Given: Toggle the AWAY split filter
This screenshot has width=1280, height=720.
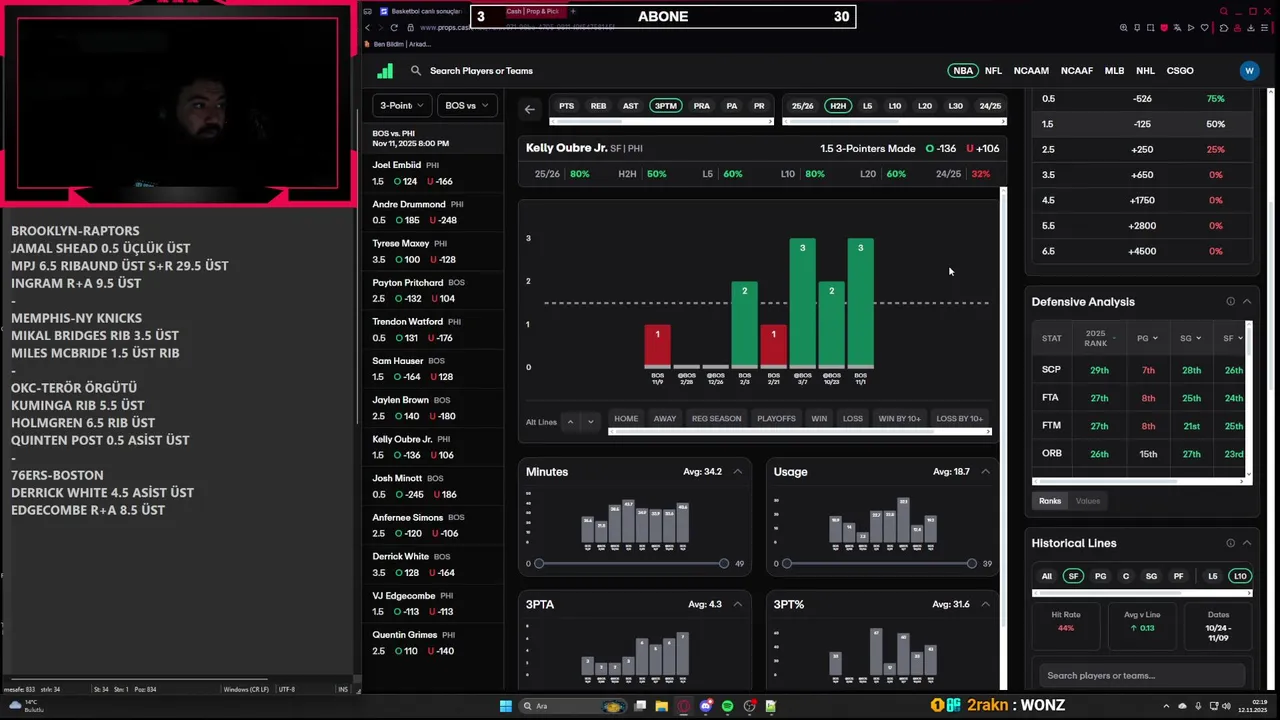Looking at the screenshot, I should pos(665,419).
